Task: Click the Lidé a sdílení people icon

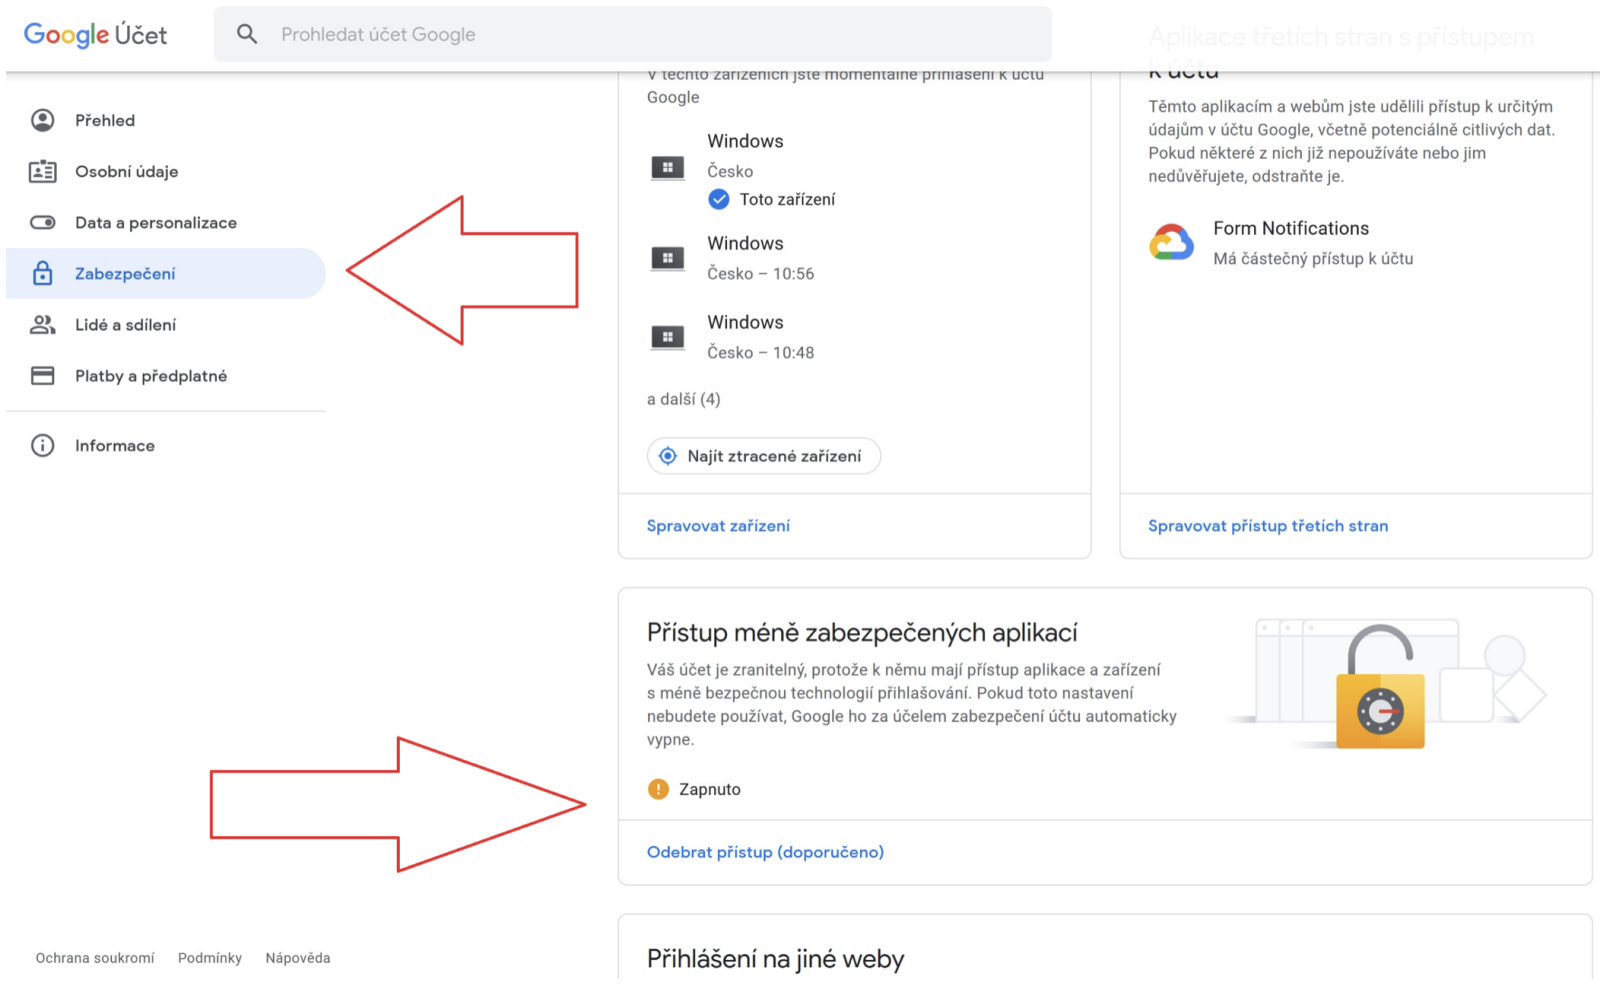Action: point(42,324)
